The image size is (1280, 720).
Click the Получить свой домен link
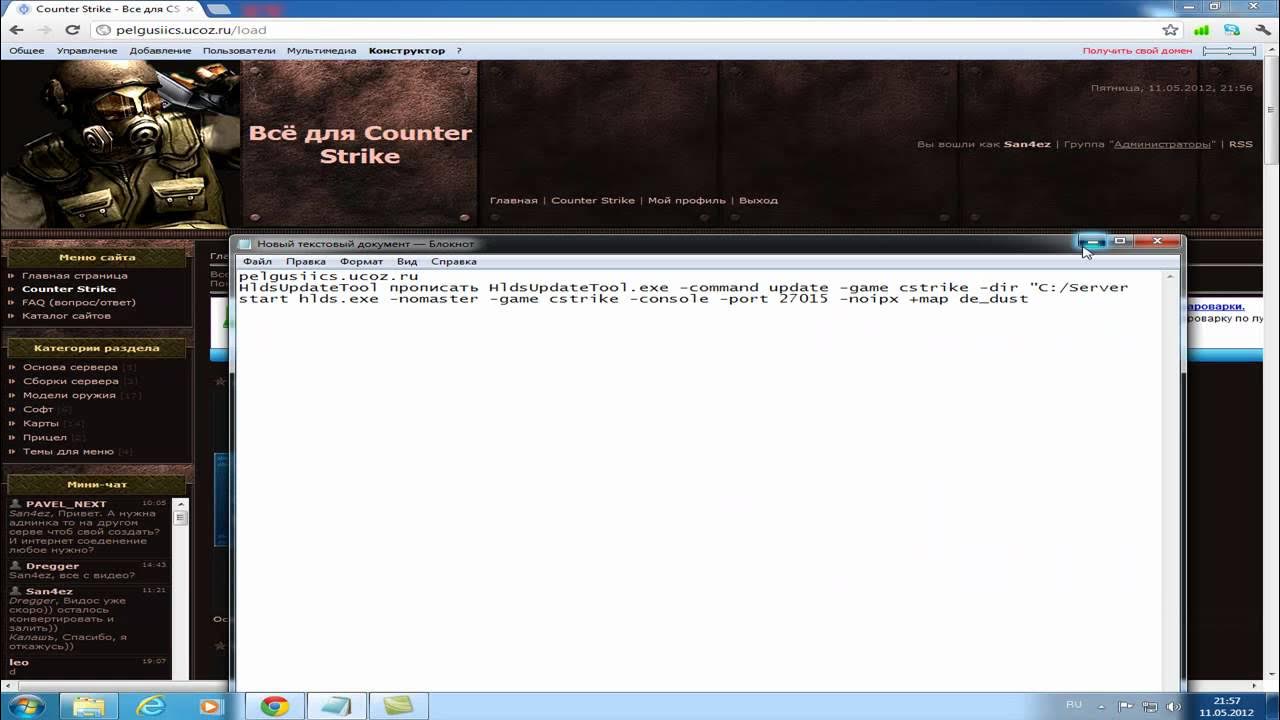point(1137,50)
